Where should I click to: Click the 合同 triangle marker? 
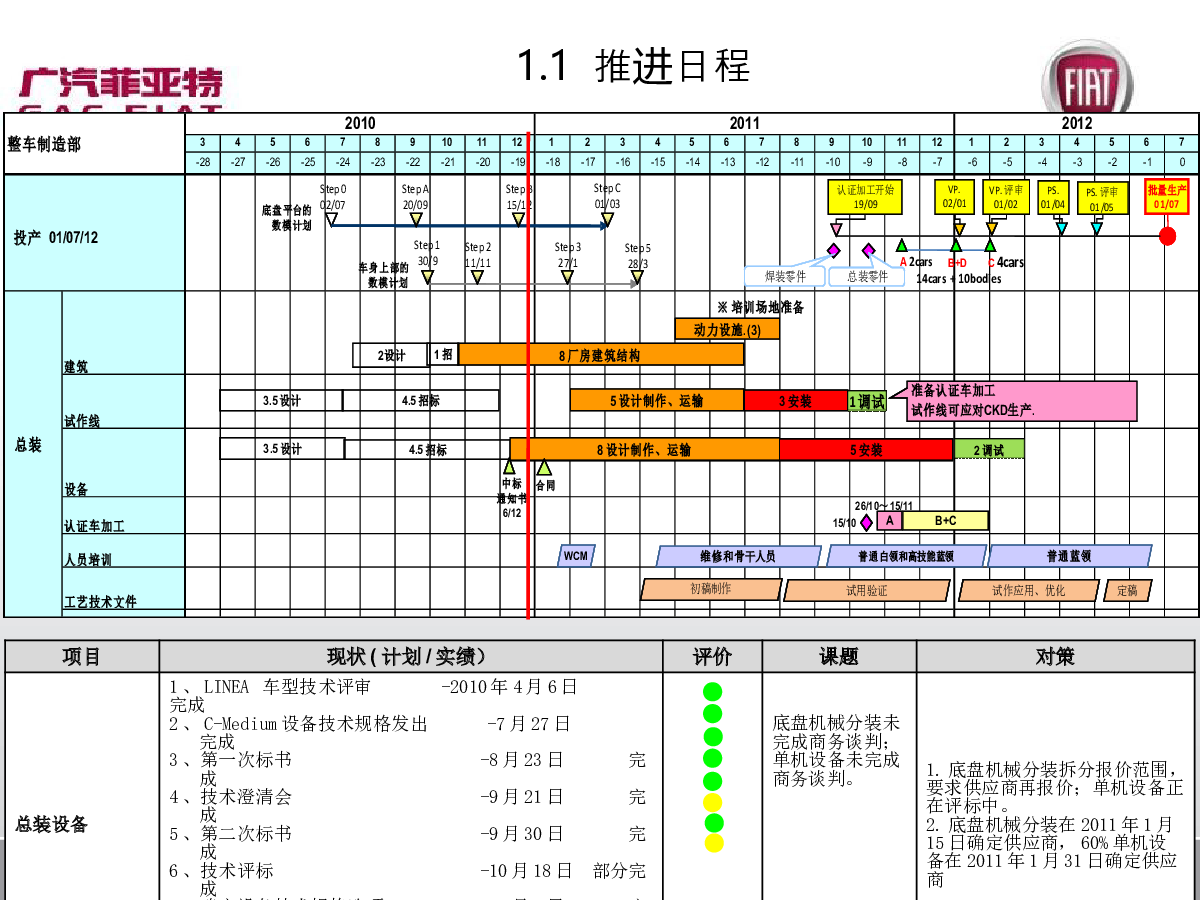click(544, 466)
